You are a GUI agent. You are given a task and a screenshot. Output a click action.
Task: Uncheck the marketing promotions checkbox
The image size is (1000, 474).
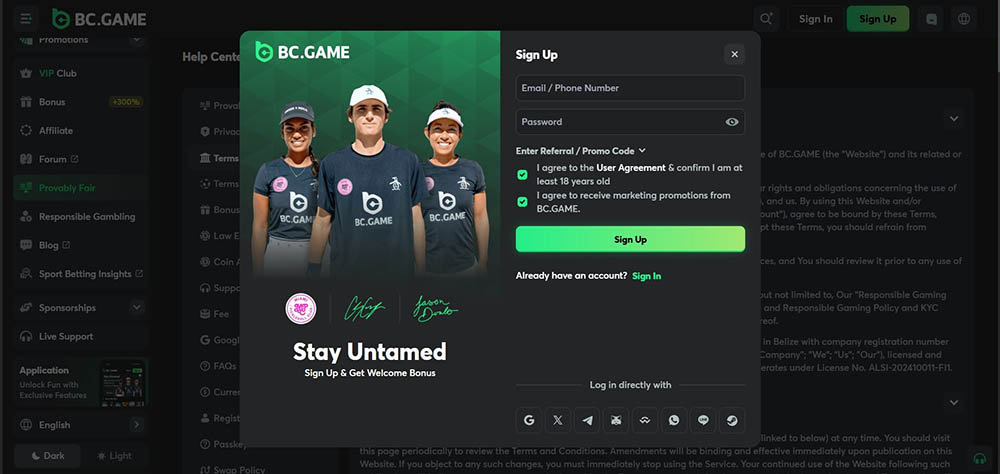(522, 202)
